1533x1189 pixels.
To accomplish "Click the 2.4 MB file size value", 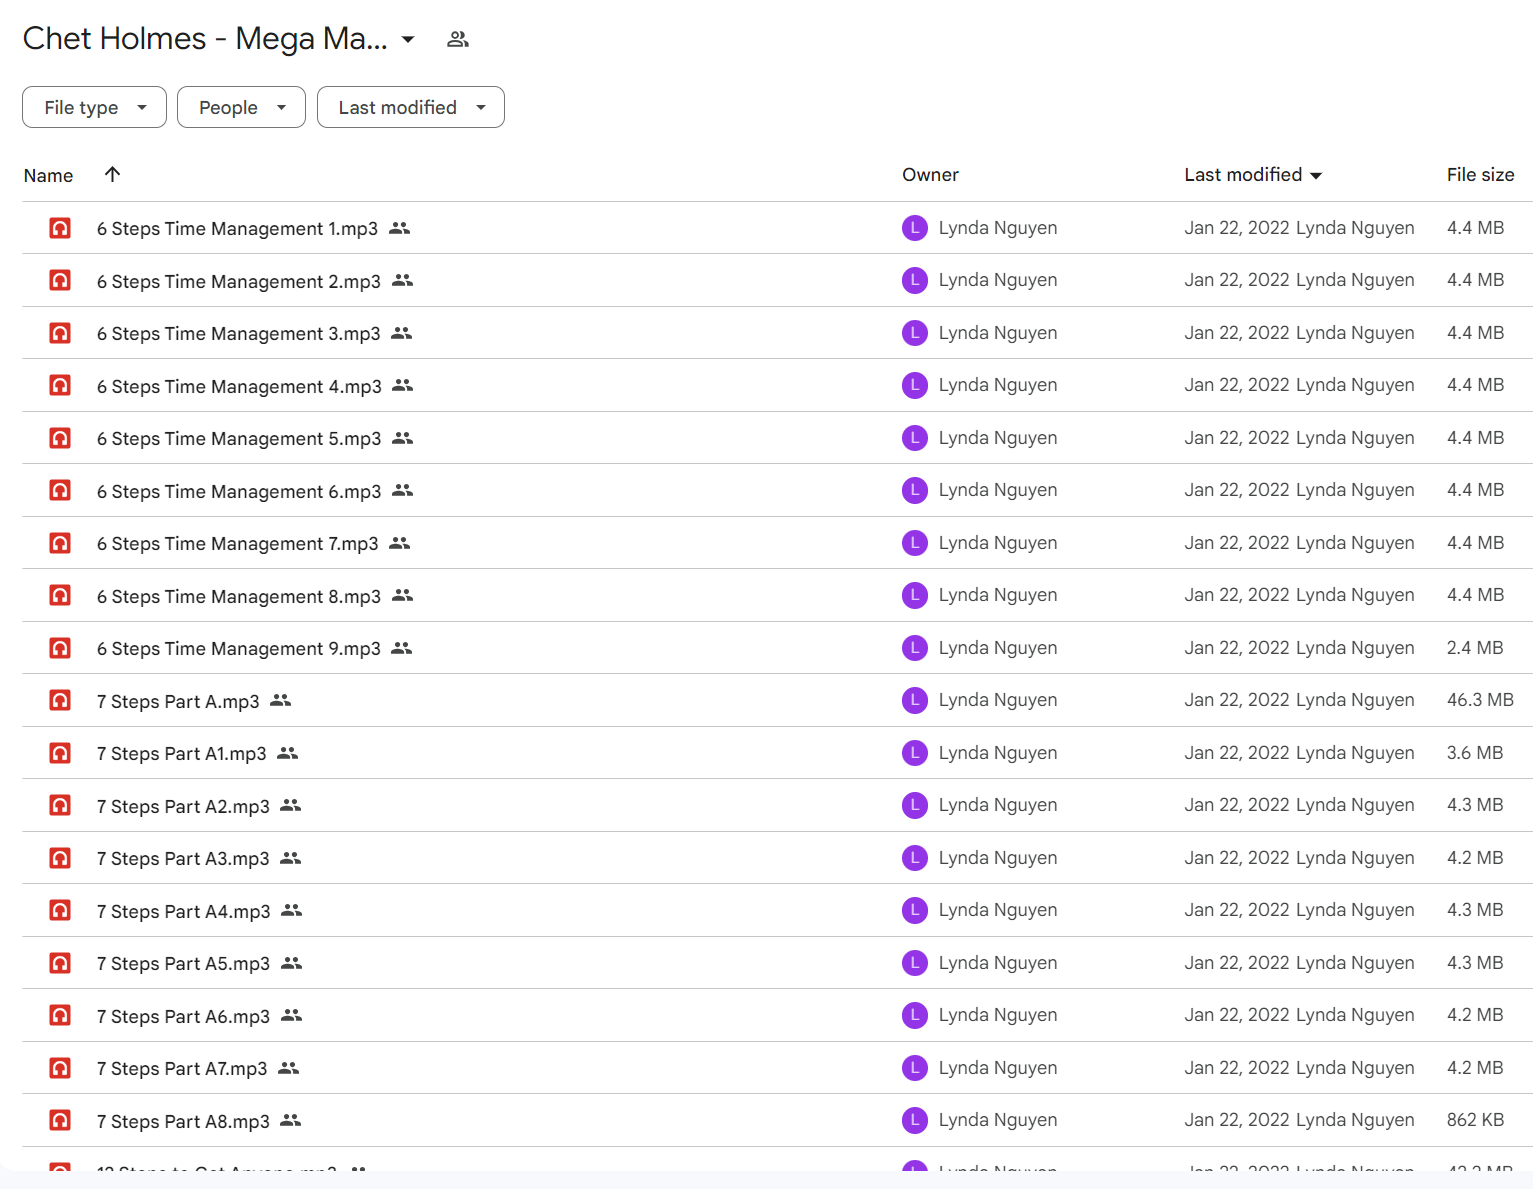I will coord(1475,648).
